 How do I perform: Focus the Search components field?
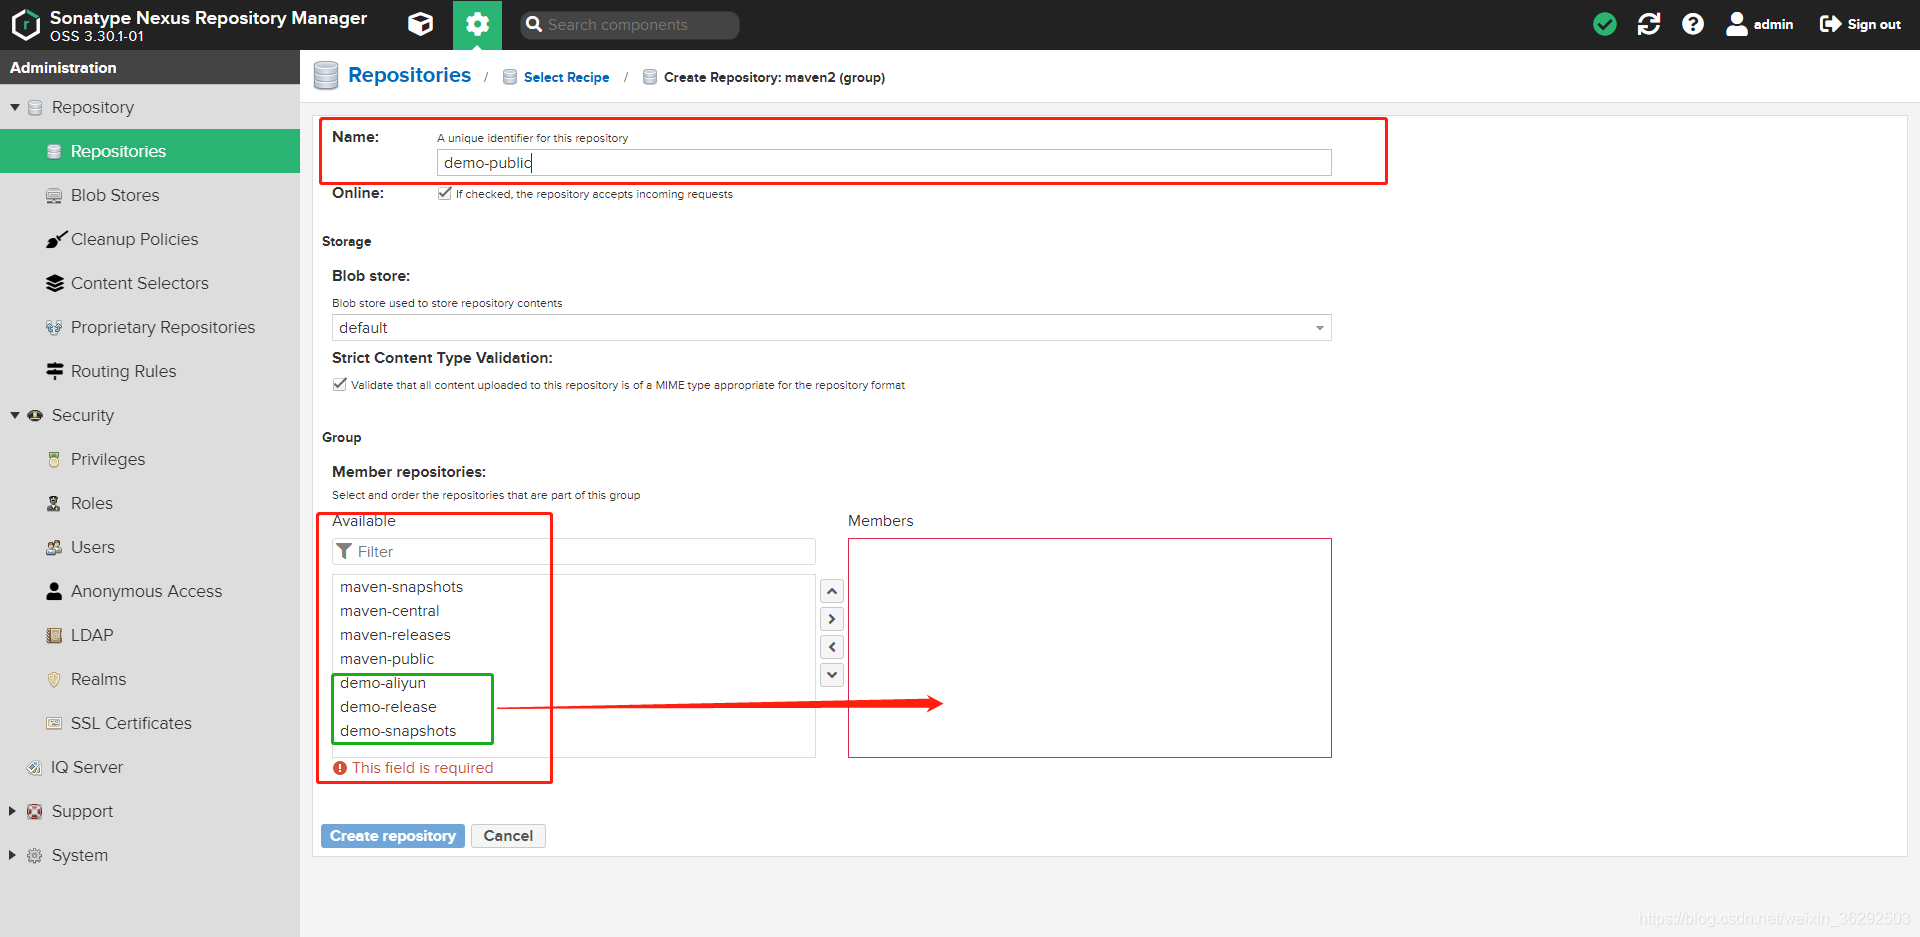click(x=630, y=25)
